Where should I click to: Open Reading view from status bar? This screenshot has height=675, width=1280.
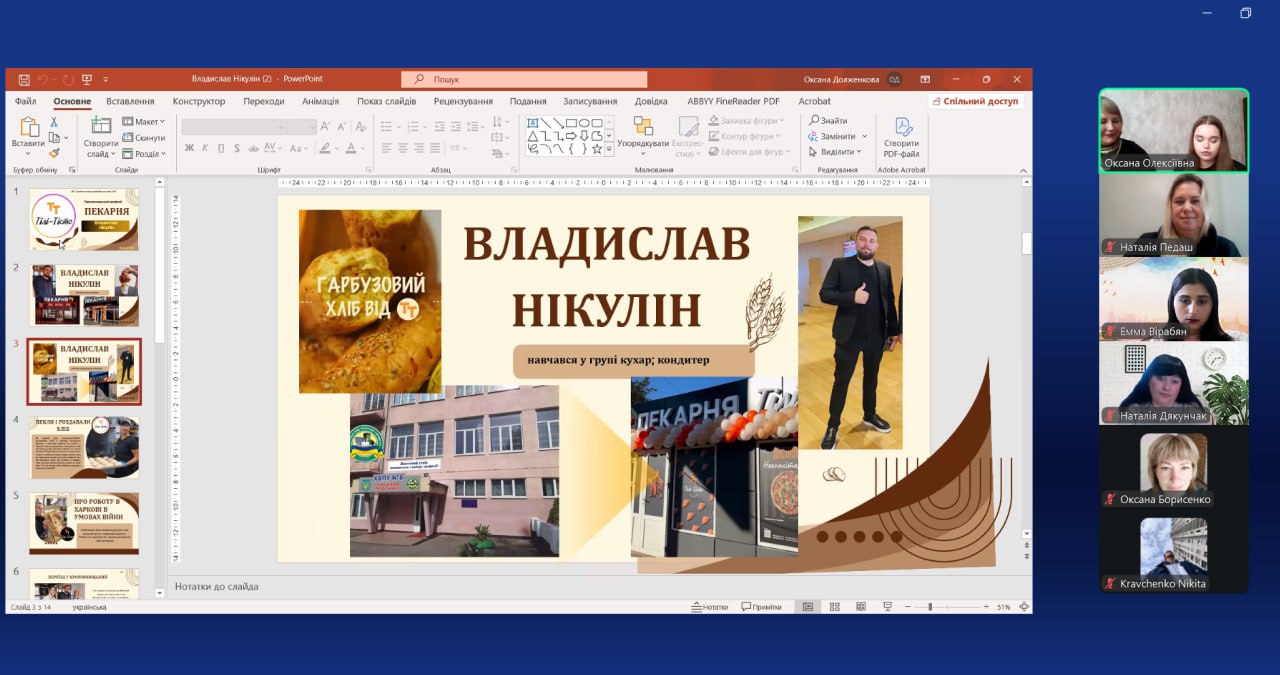point(860,607)
